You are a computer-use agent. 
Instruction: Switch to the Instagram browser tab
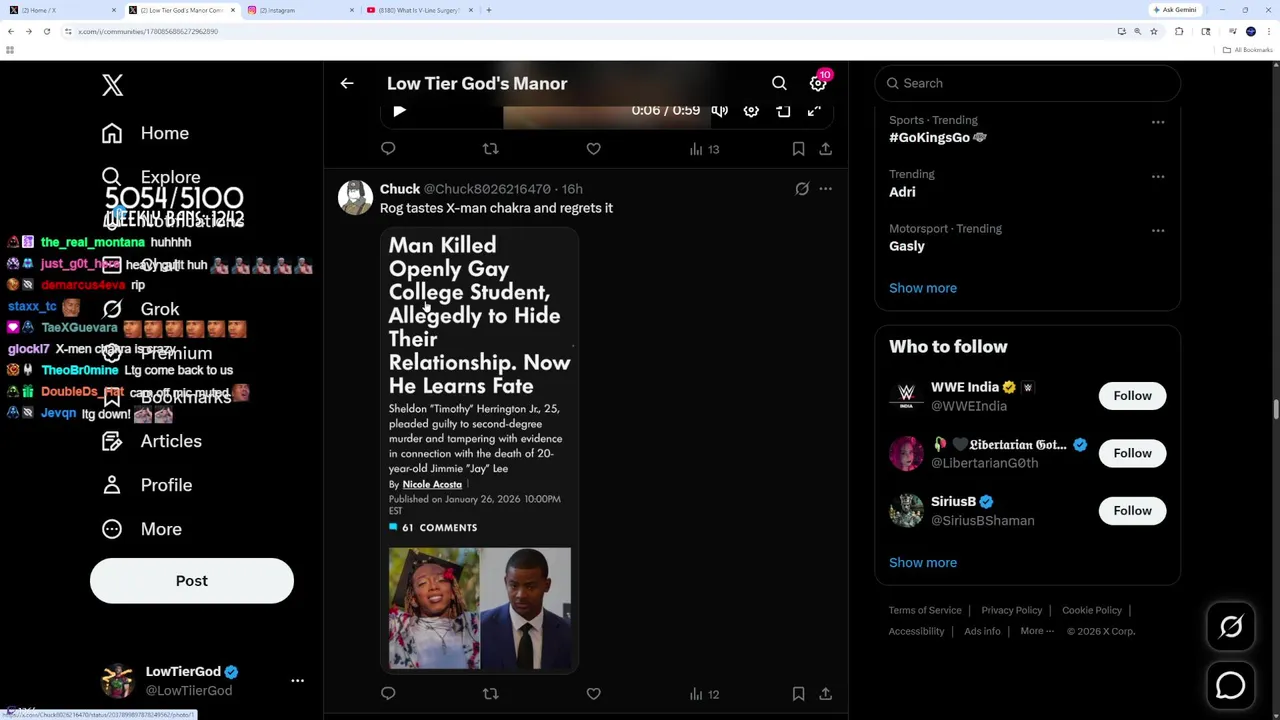pyautogui.click(x=300, y=10)
